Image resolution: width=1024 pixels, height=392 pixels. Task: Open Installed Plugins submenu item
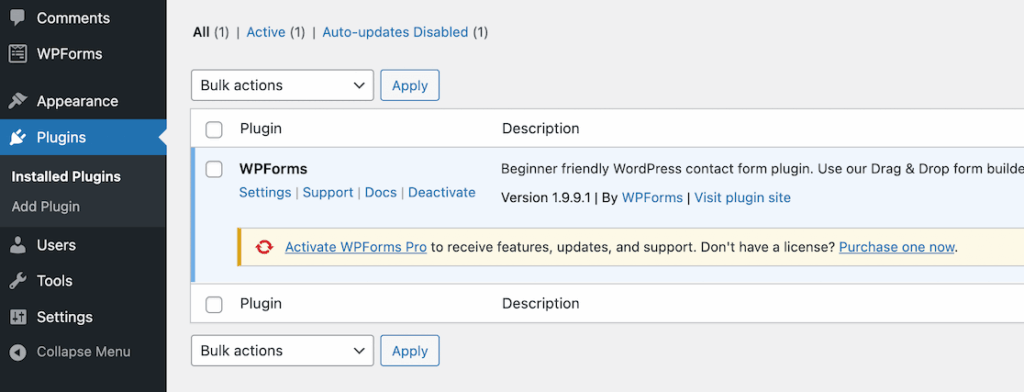tap(66, 177)
